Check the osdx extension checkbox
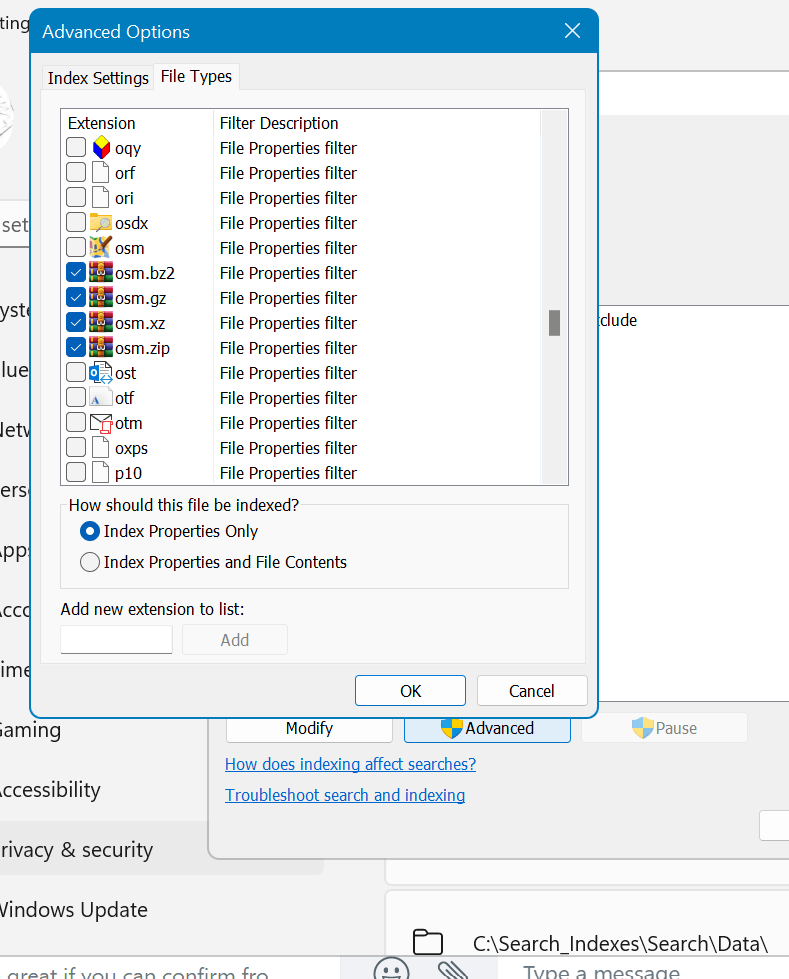This screenshot has width=789, height=979. 76,222
